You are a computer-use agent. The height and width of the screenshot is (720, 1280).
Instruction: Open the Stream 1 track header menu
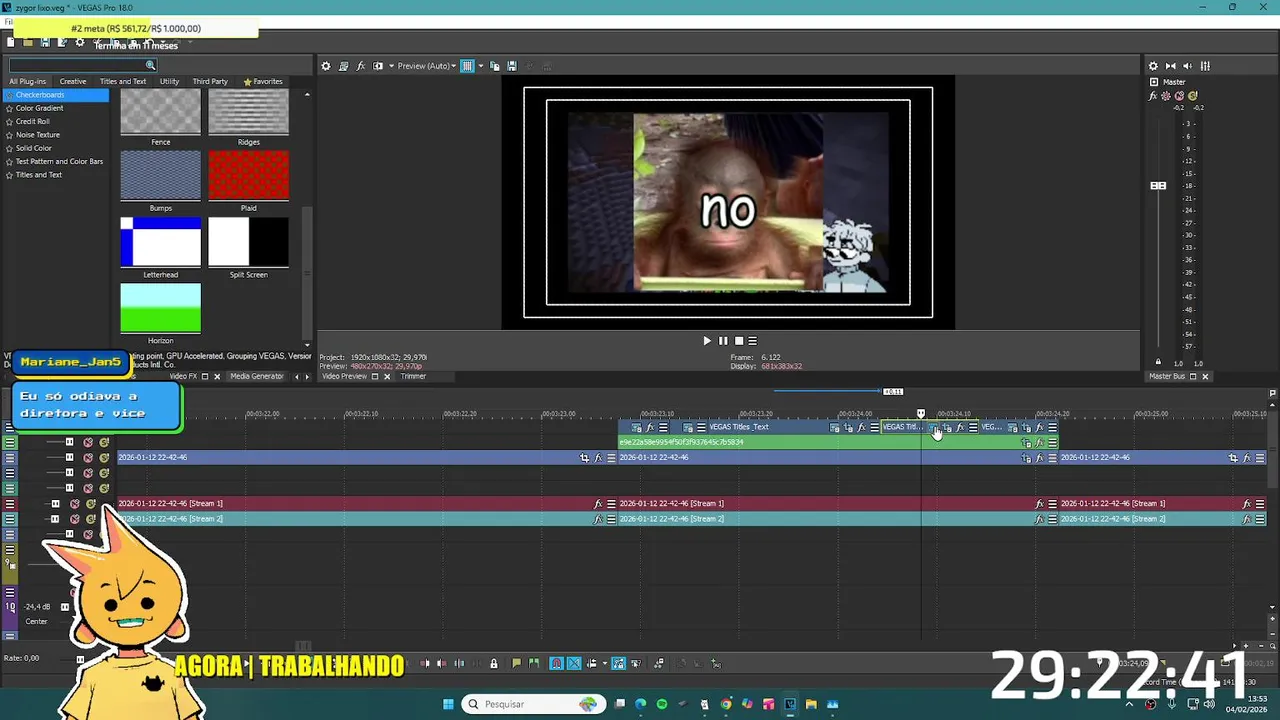point(10,504)
